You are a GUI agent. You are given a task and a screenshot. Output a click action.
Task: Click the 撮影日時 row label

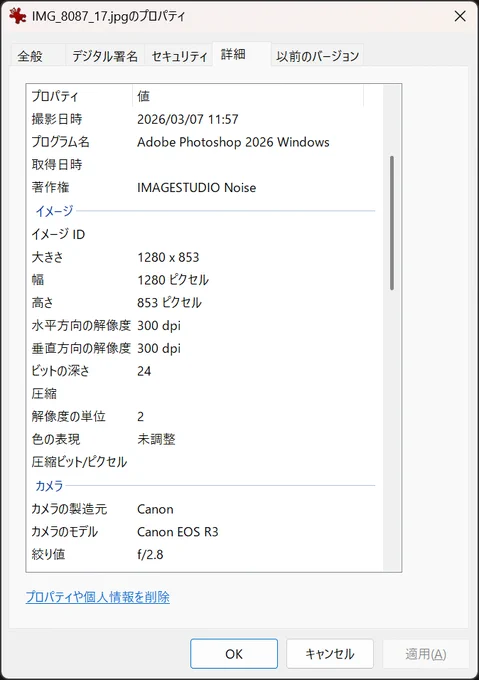[x=57, y=119]
